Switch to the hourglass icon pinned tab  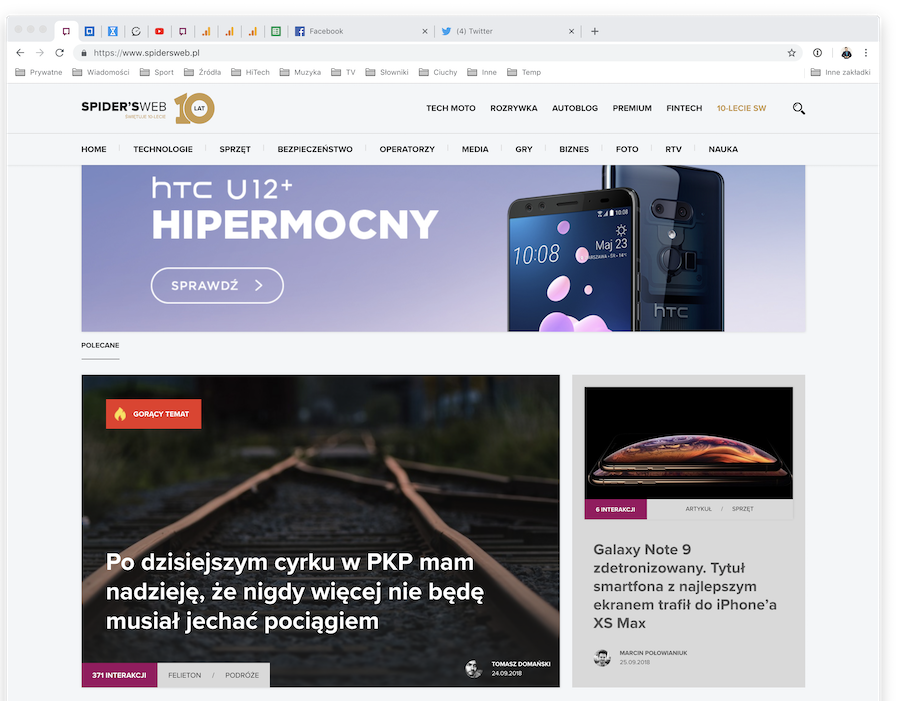(x=113, y=31)
